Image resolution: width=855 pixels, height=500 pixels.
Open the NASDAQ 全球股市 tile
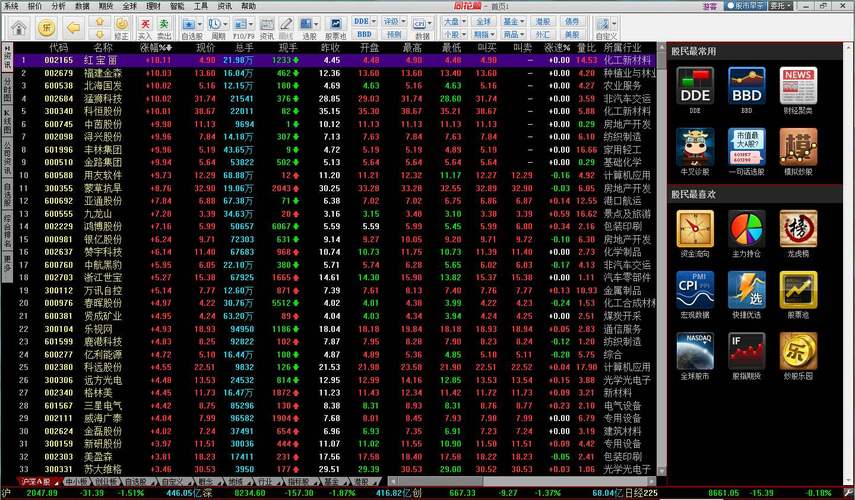(x=695, y=351)
